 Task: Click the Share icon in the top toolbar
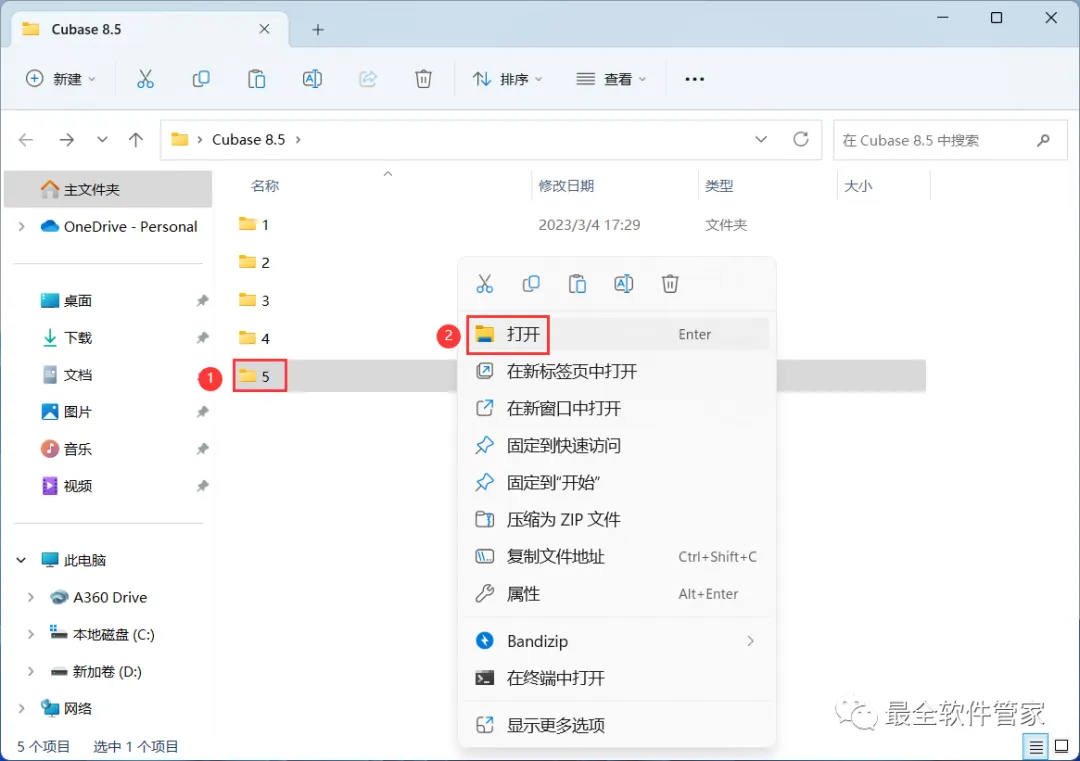(x=368, y=79)
